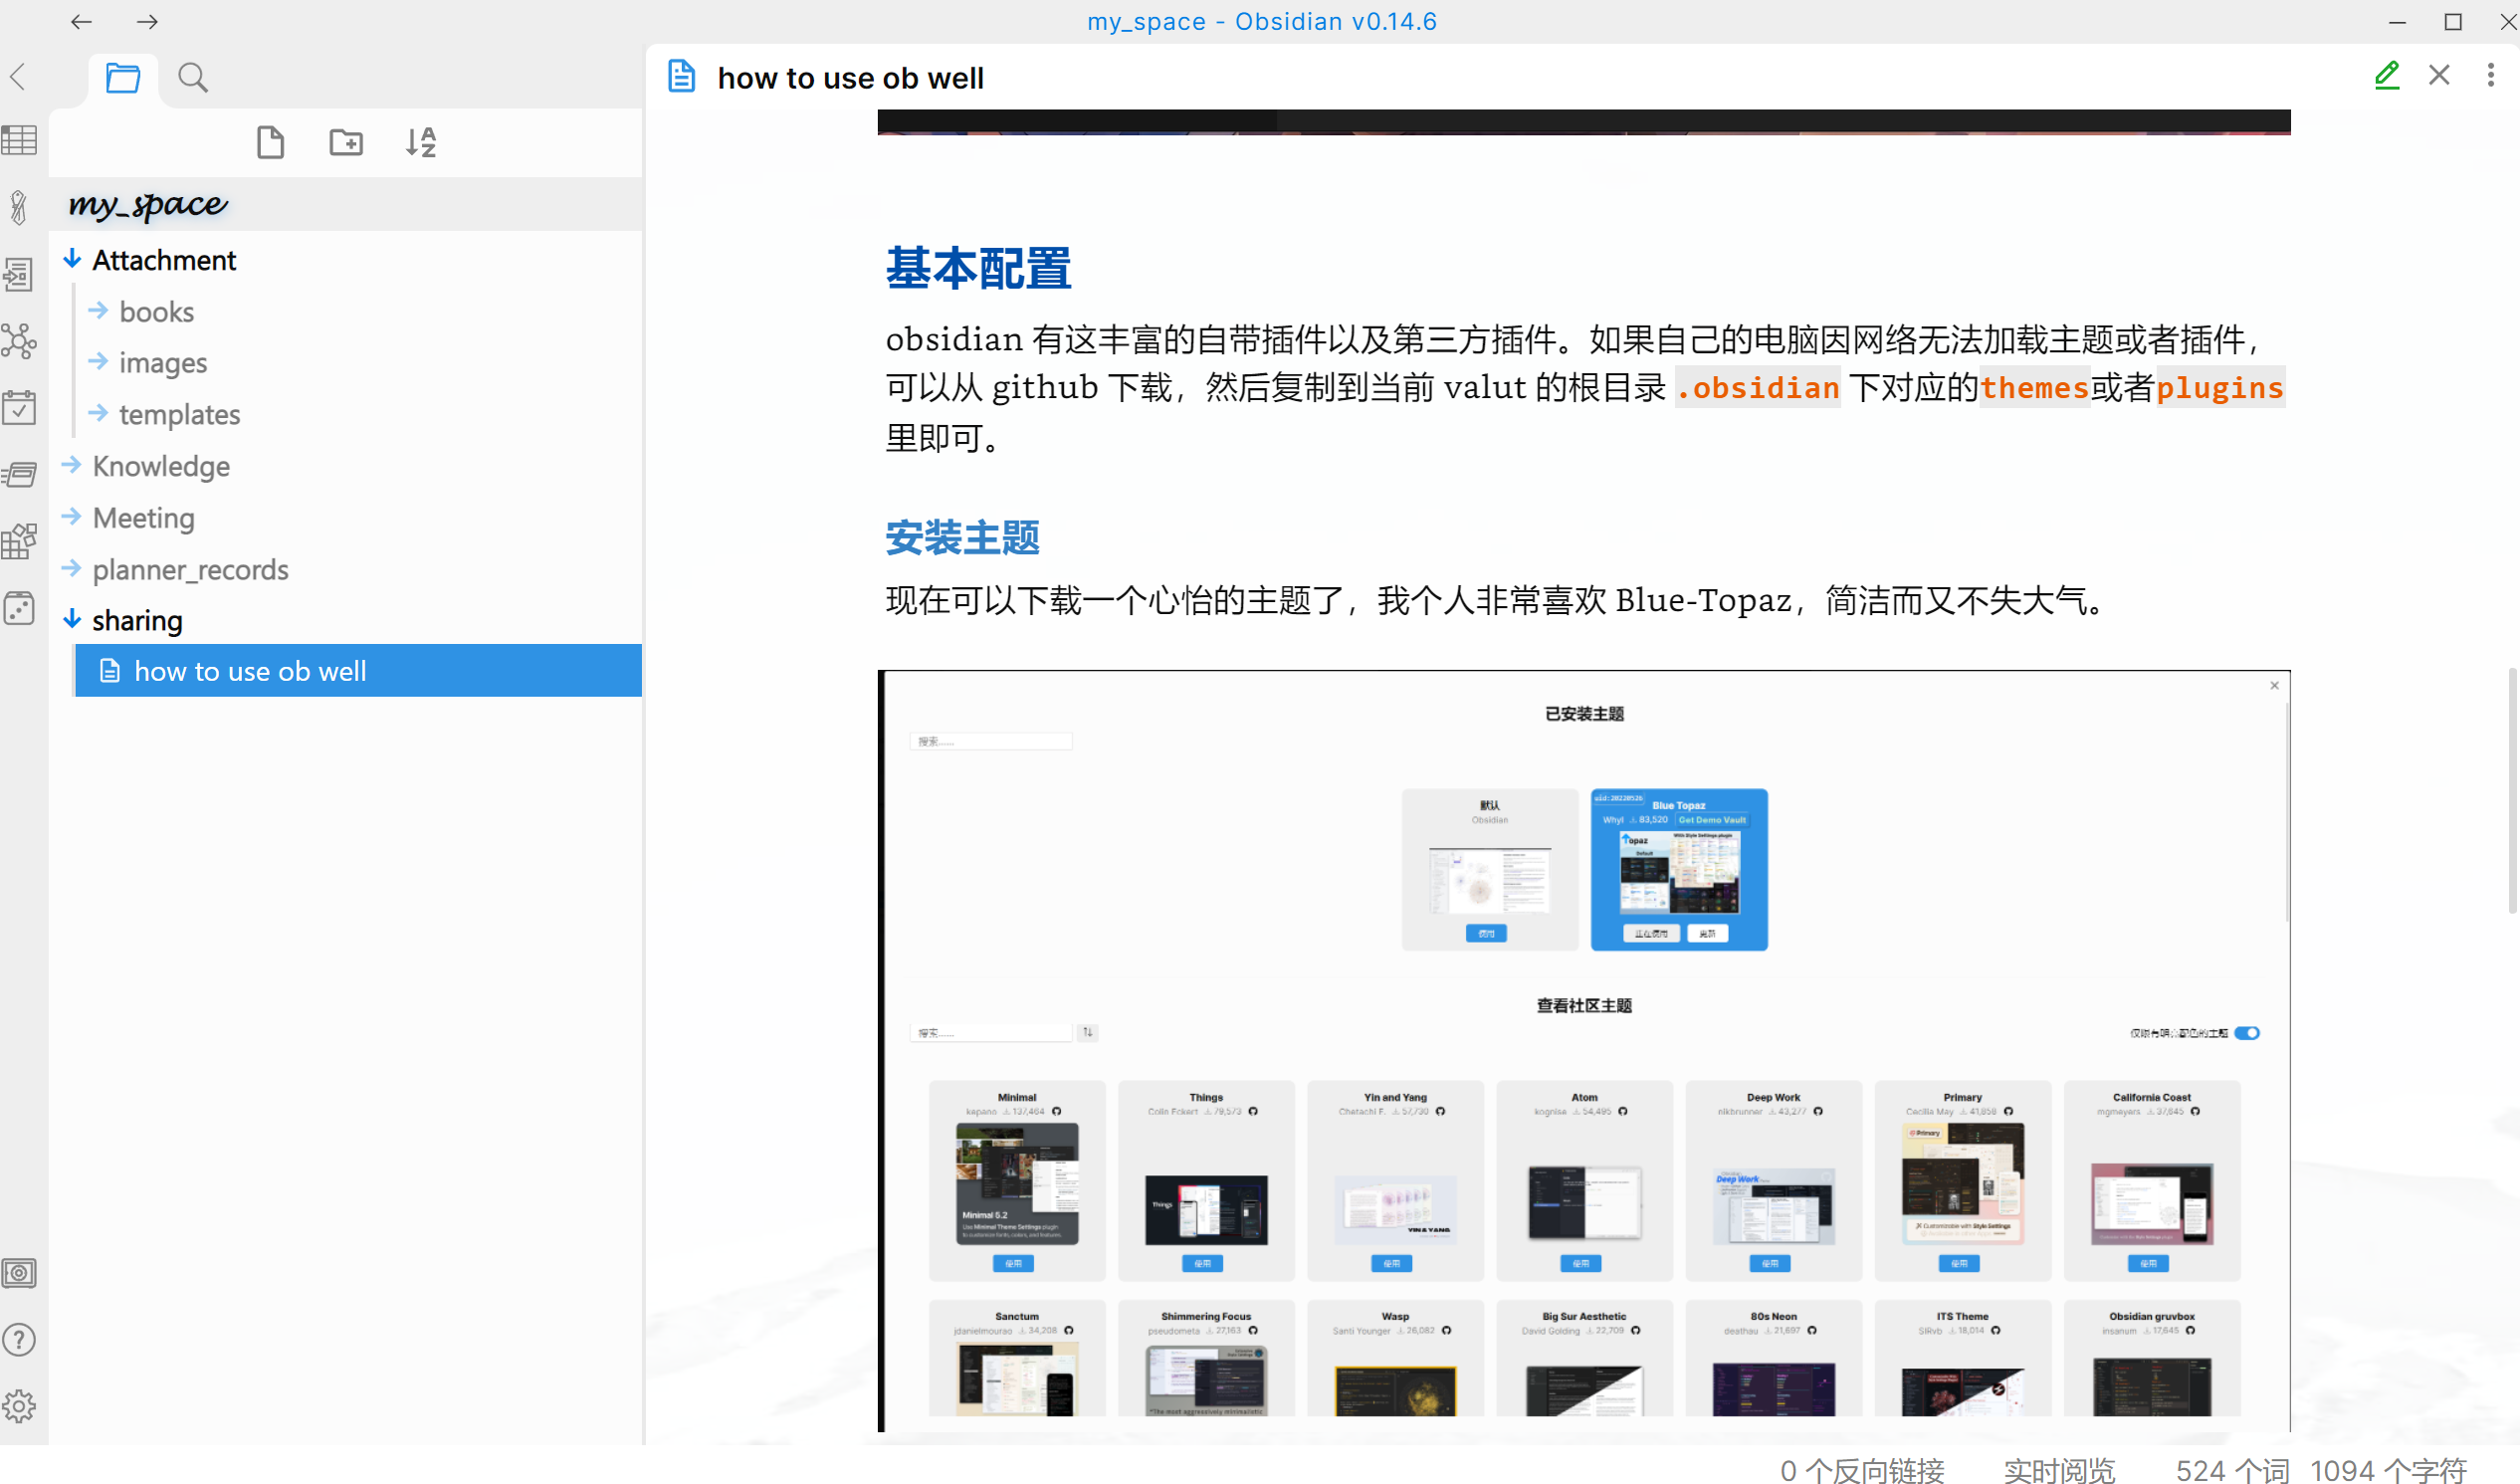Click the stacked cards ribbon icon
Viewport: 2520px width, 1484px height.
[19, 474]
